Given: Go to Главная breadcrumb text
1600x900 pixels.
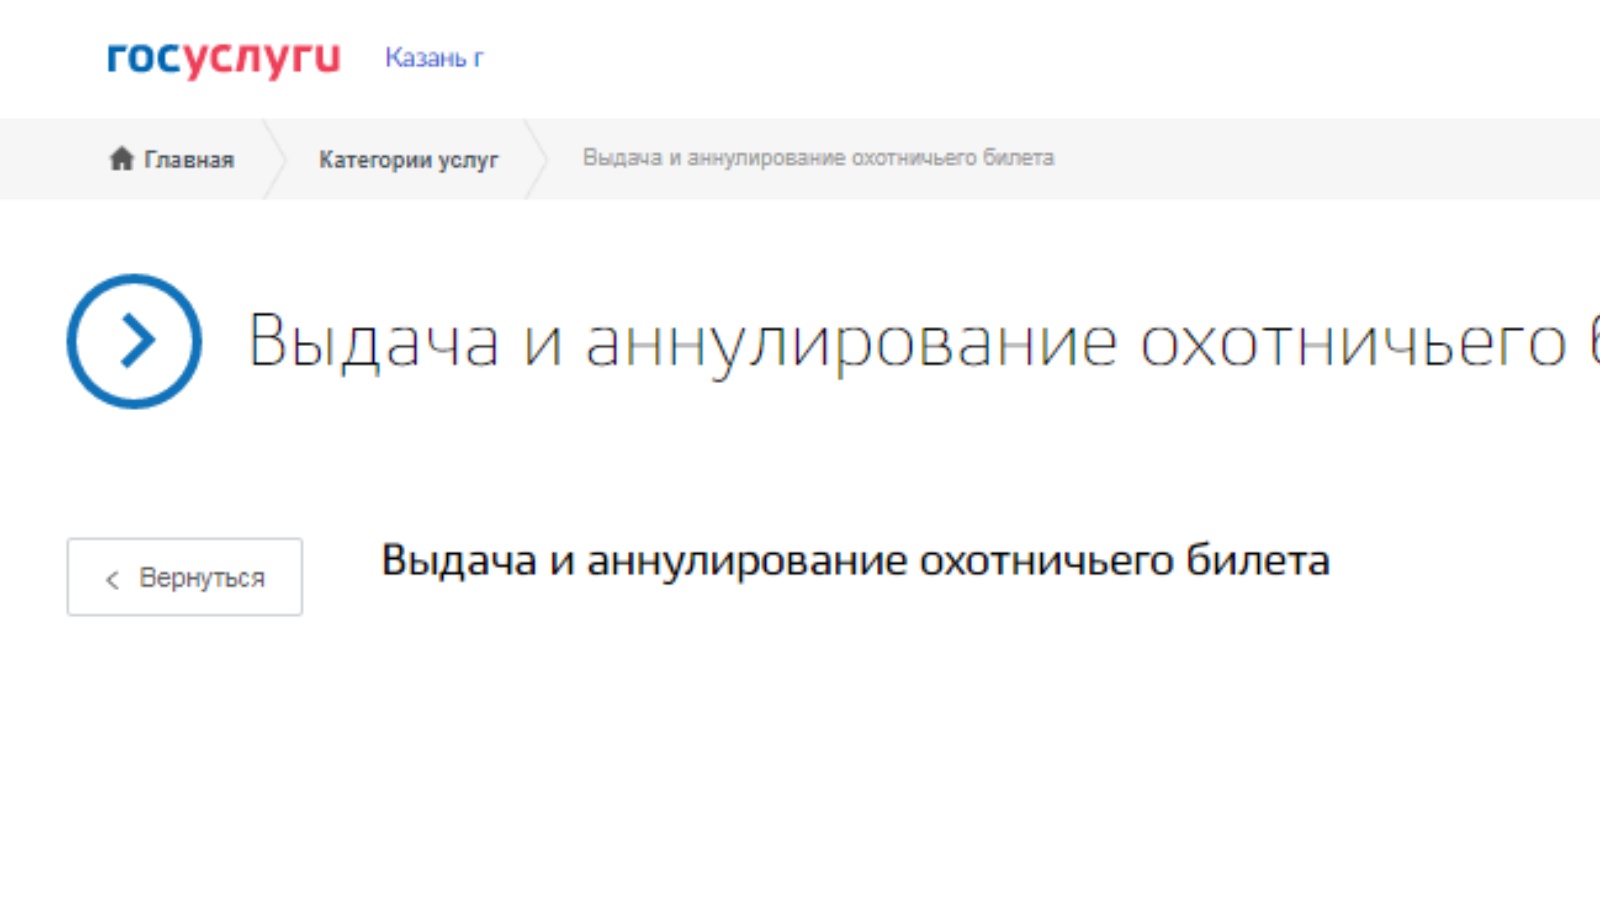Looking at the screenshot, I should point(189,160).
